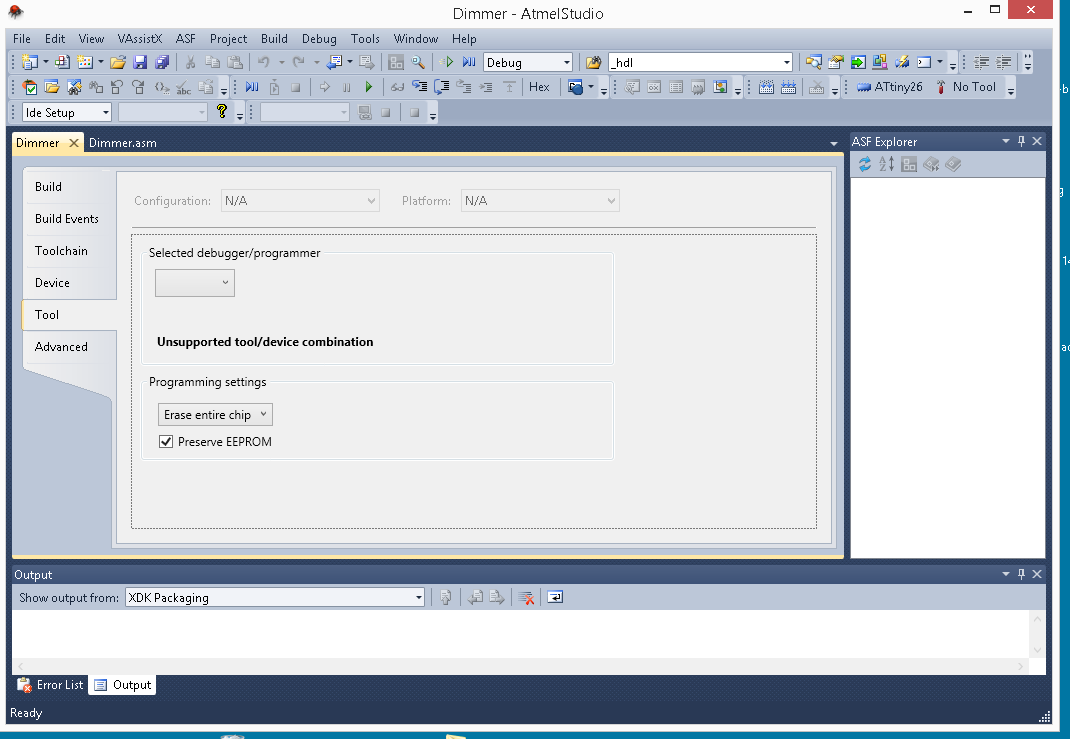The image size is (1070, 739).
Task: Open the Debug menu
Action: click(319, 39)
